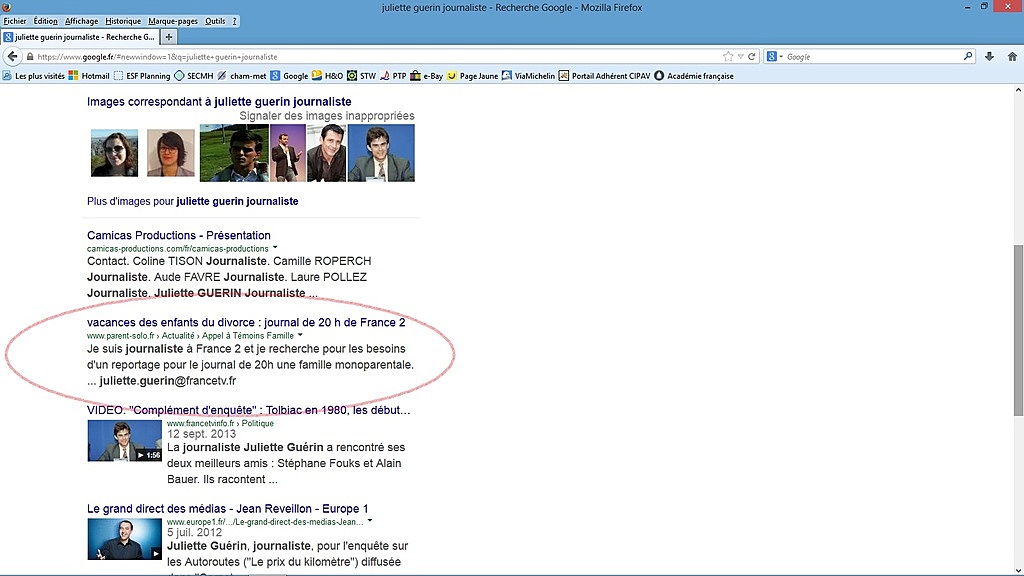The width and height of the screenshot is (1024, 576).
Task: Go back using the back arrow button
Action: click(x=12, y=56)
